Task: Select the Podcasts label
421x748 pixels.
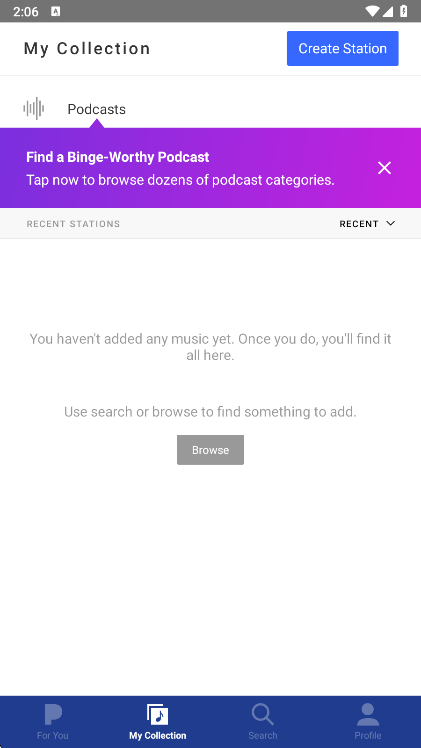Action: tap(97, 109)
